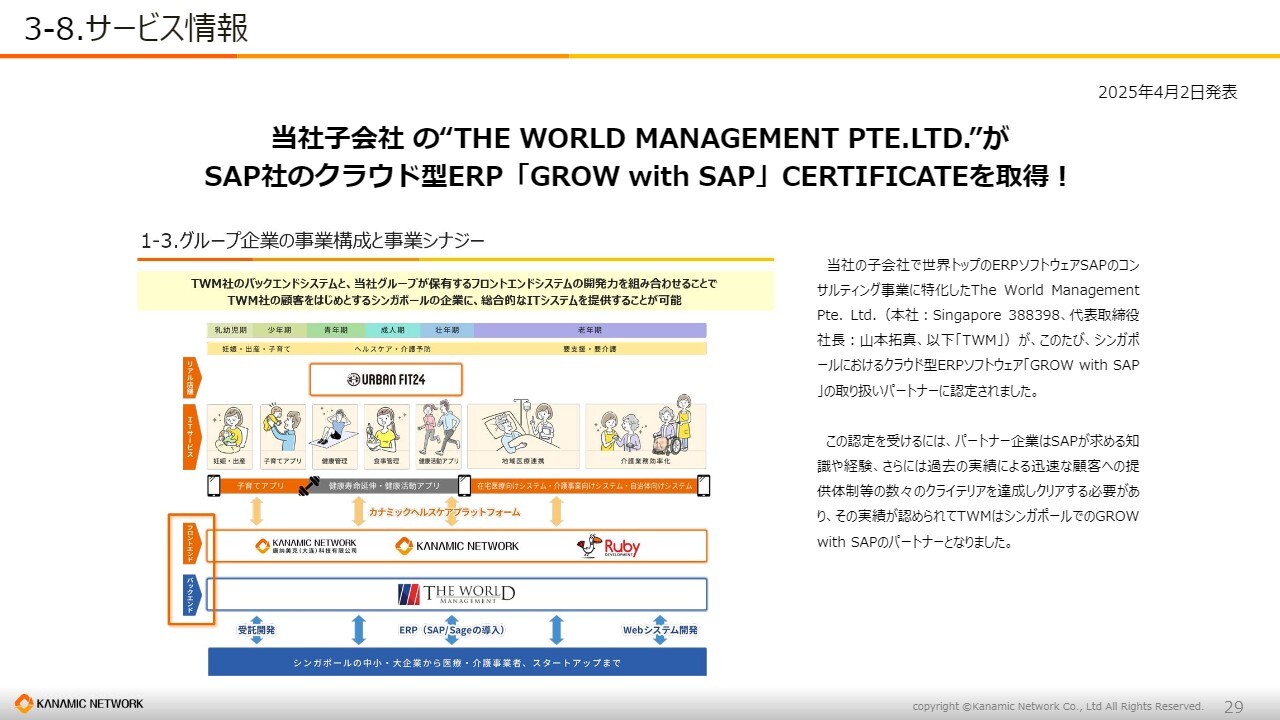
Task: Click the 乳幼児期 life-stage segment
Action: tap(229, 330)
